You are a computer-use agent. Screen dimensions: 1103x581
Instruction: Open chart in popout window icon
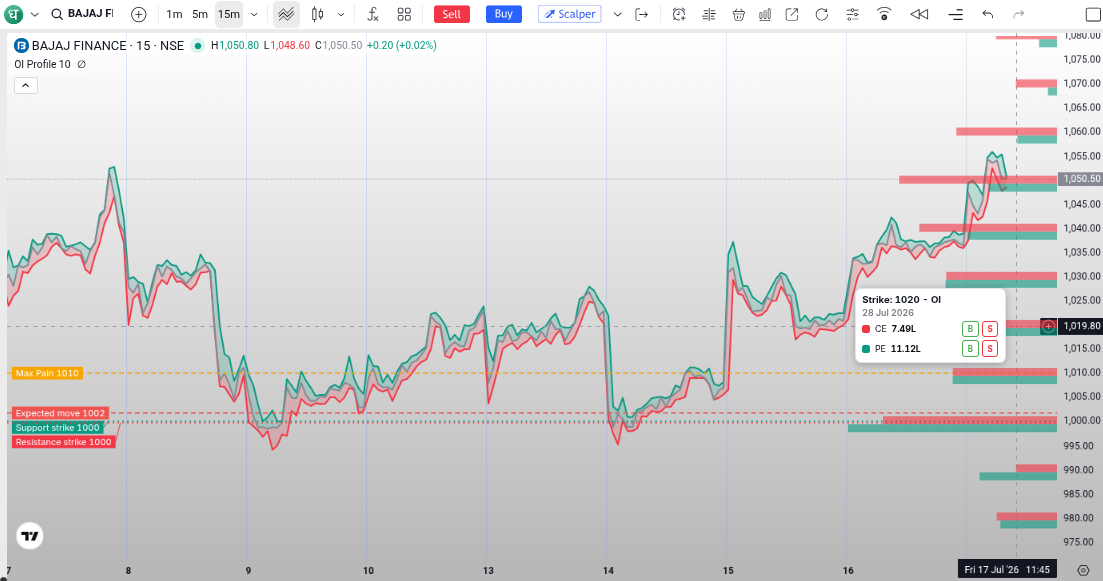tap(792, 14)
